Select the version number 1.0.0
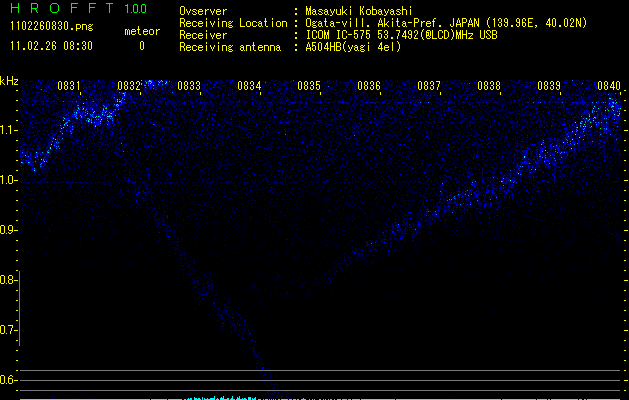629x400 pixels. [136, 9]
